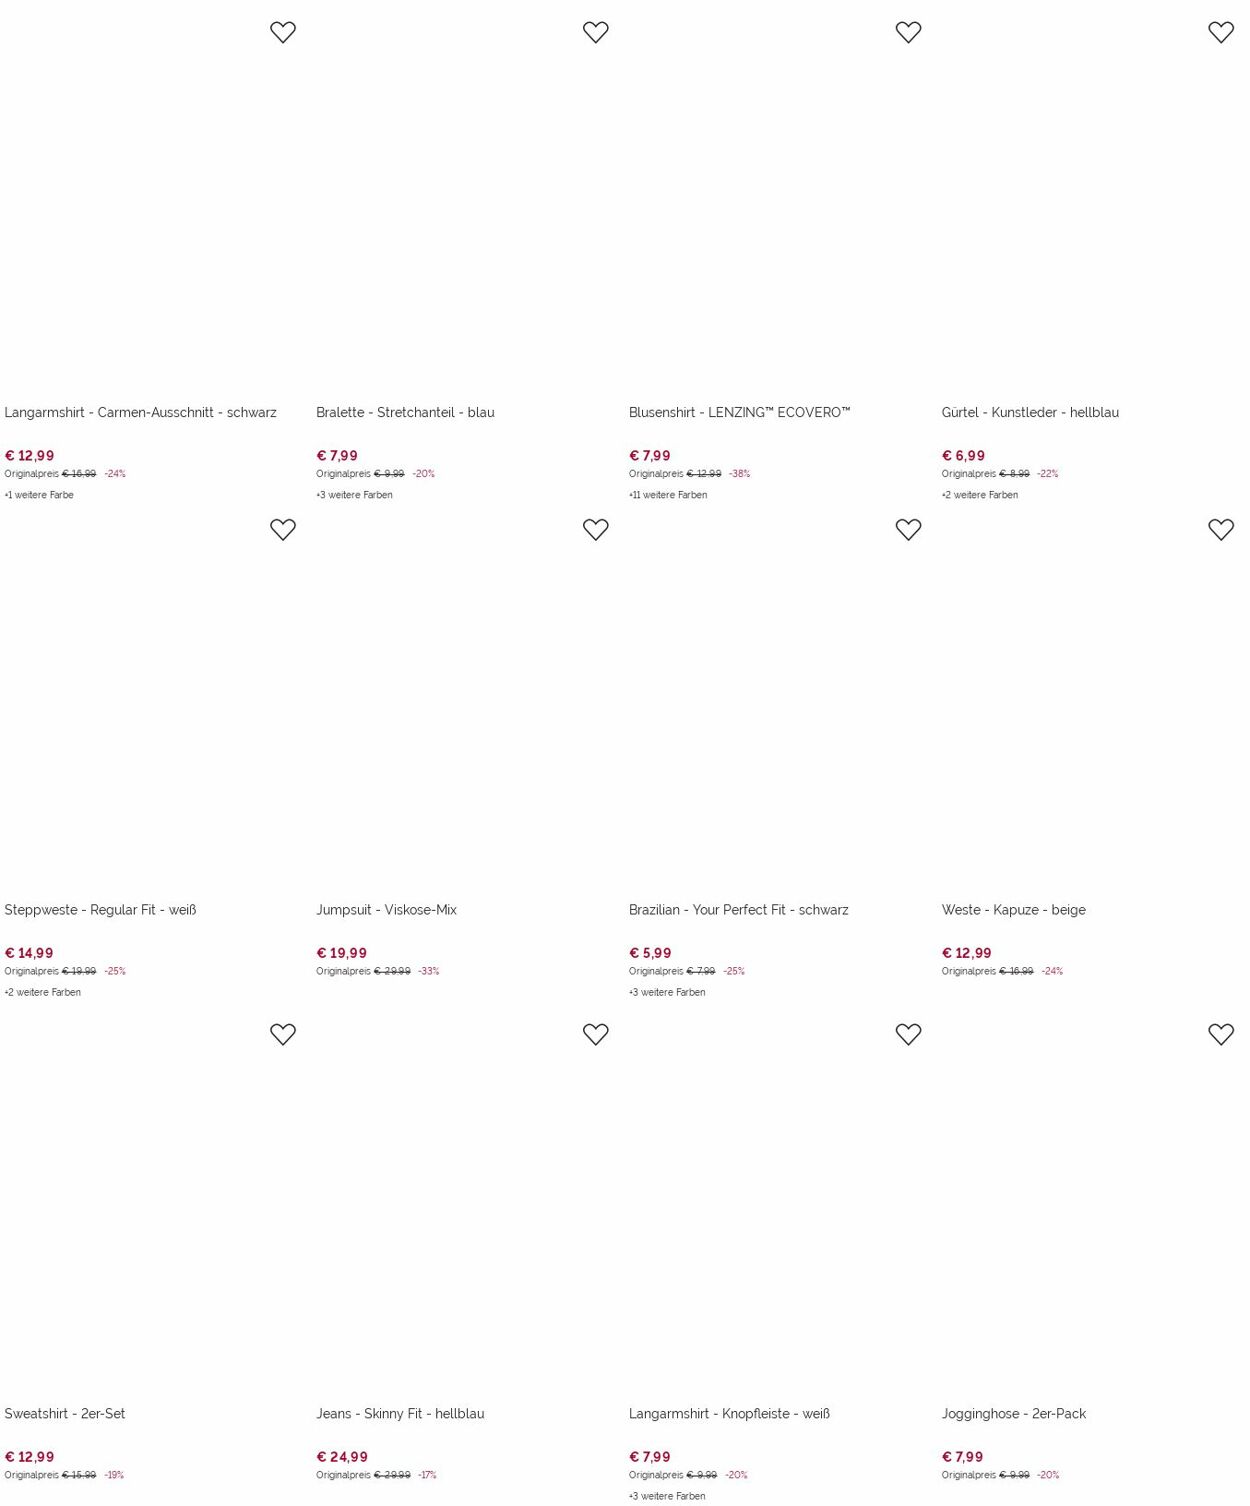View Gürtel - Kunstleder - hellblau details
1250x1506 pixels.
click(x=1030, y=412)
